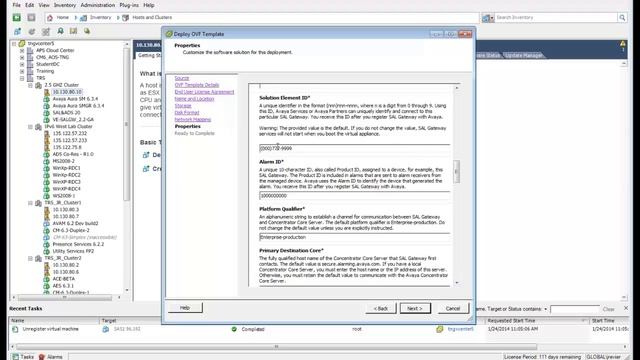
Task: Open the File menu
Action: point(16,5)
